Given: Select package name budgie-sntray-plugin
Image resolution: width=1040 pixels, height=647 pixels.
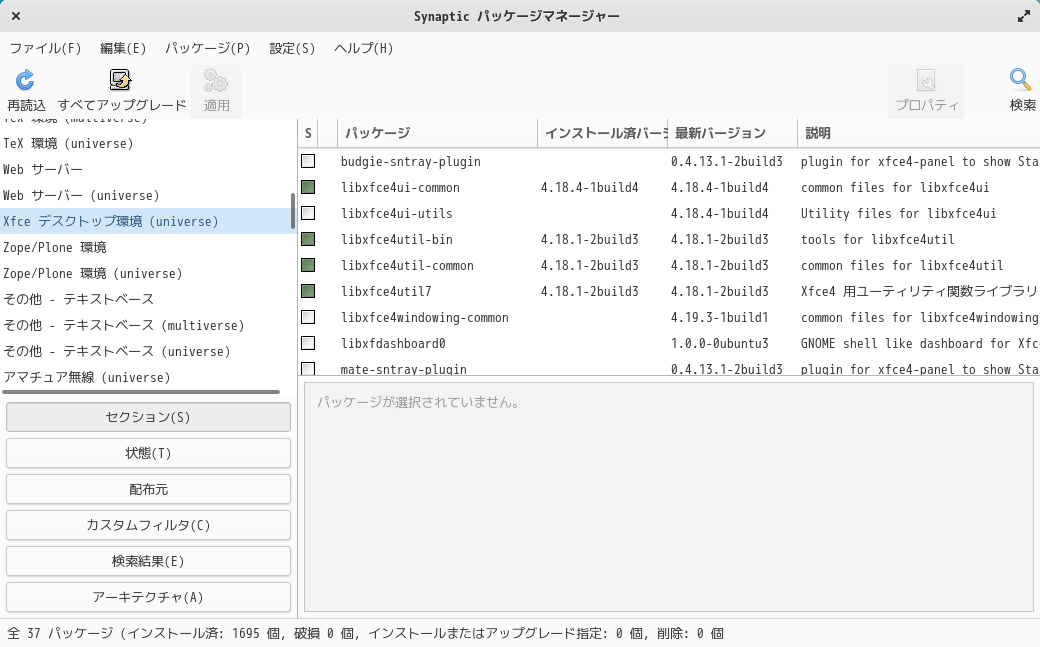Looking at the screenshot, I should click(411, 161).
